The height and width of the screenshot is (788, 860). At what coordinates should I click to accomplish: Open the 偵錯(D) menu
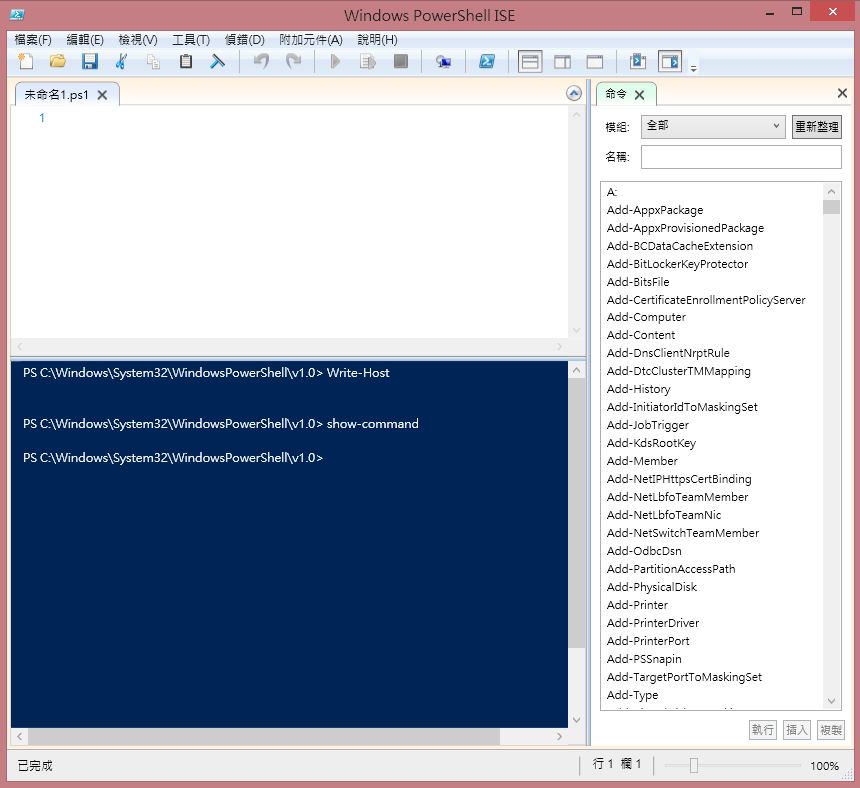coord(245,39)
